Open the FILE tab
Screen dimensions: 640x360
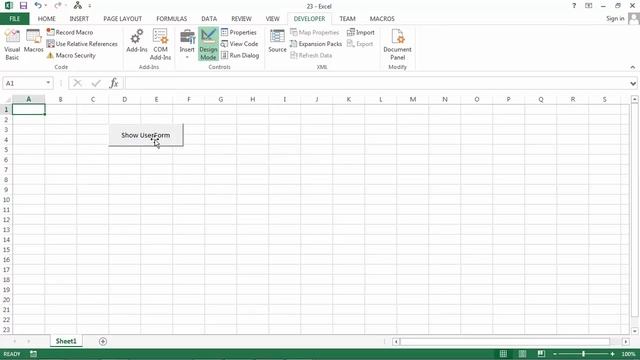[x=15, y=19]
